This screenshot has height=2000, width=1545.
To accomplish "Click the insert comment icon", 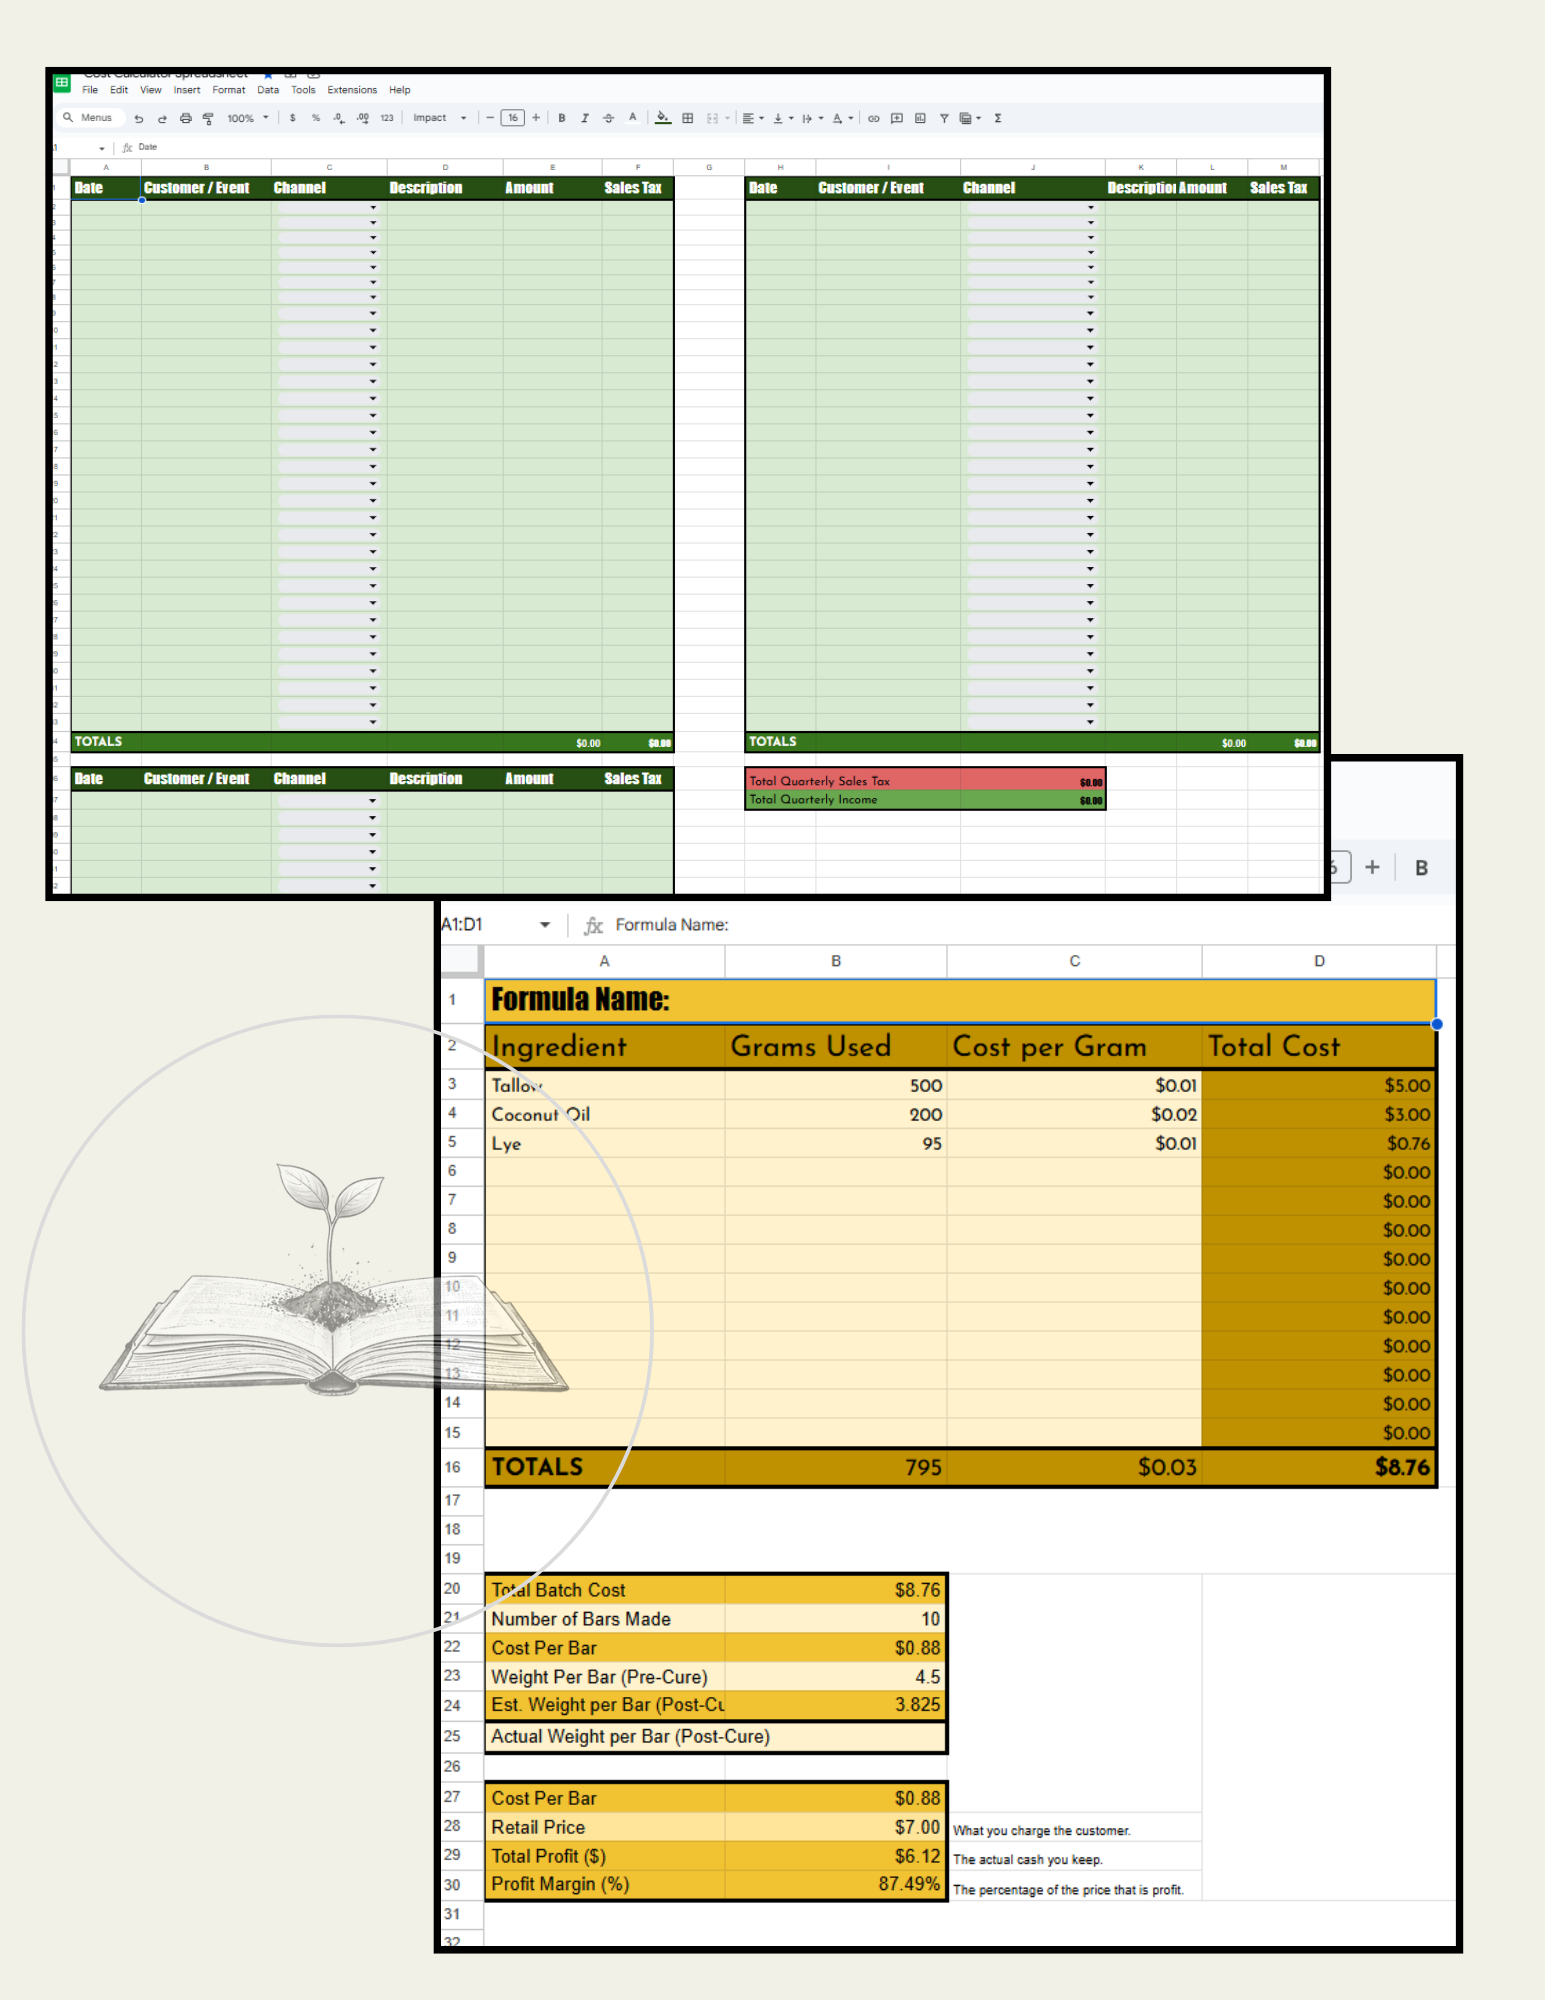I will click(x=897, y=118).
